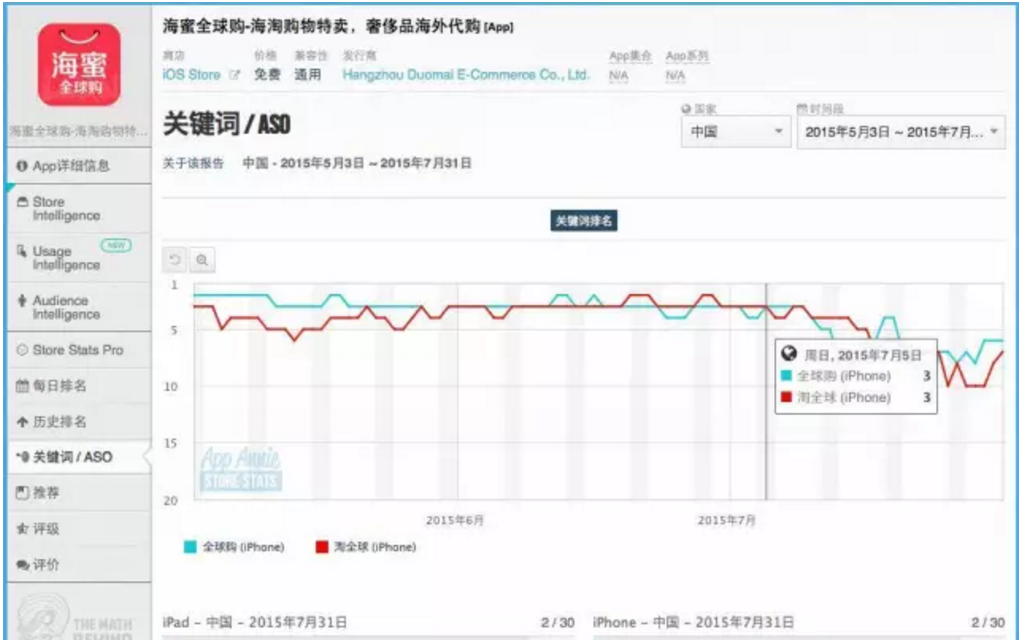This screenshot has width=1026, height=640.
Task: Reset the chart zoom with undo icon
Action: tap(175, 260)
